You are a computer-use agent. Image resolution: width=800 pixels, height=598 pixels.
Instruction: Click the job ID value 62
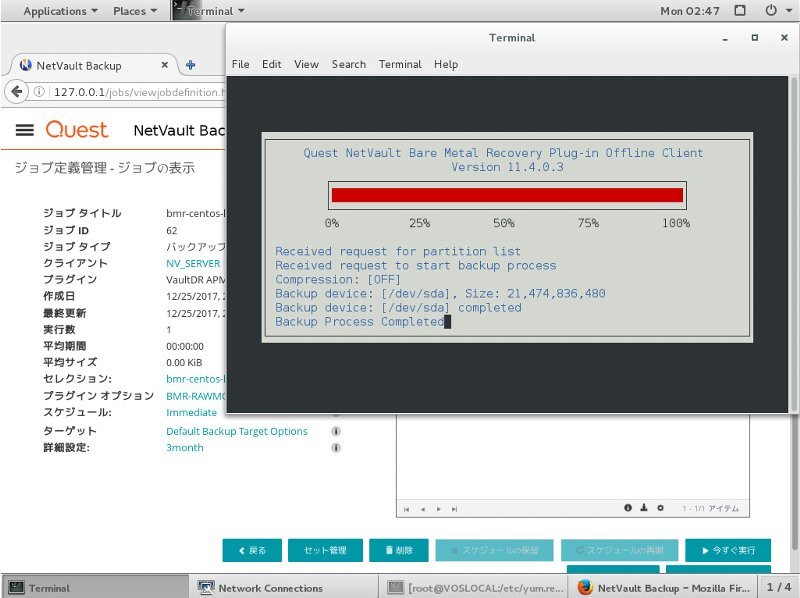pos(171,231)
